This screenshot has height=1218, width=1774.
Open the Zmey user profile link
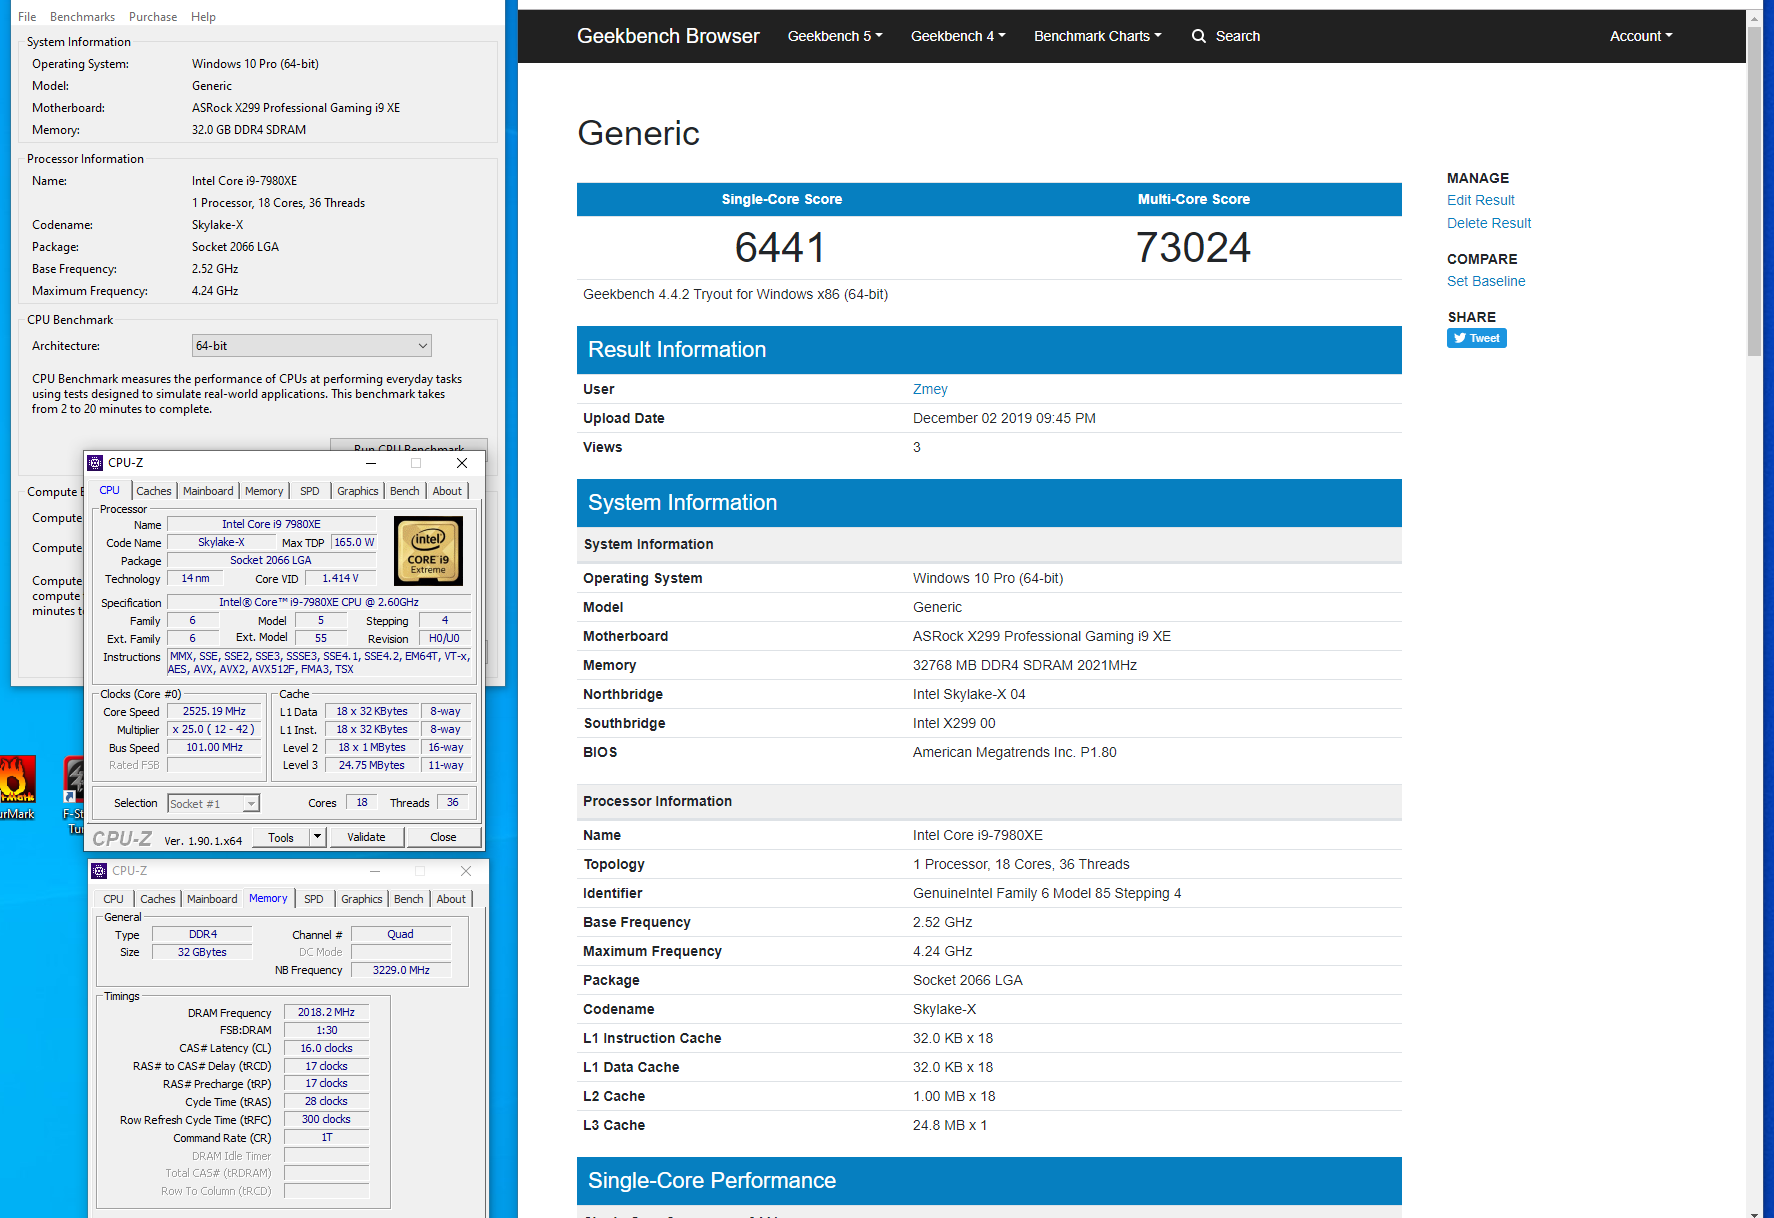pyautogui.click(x=930, y=389)
